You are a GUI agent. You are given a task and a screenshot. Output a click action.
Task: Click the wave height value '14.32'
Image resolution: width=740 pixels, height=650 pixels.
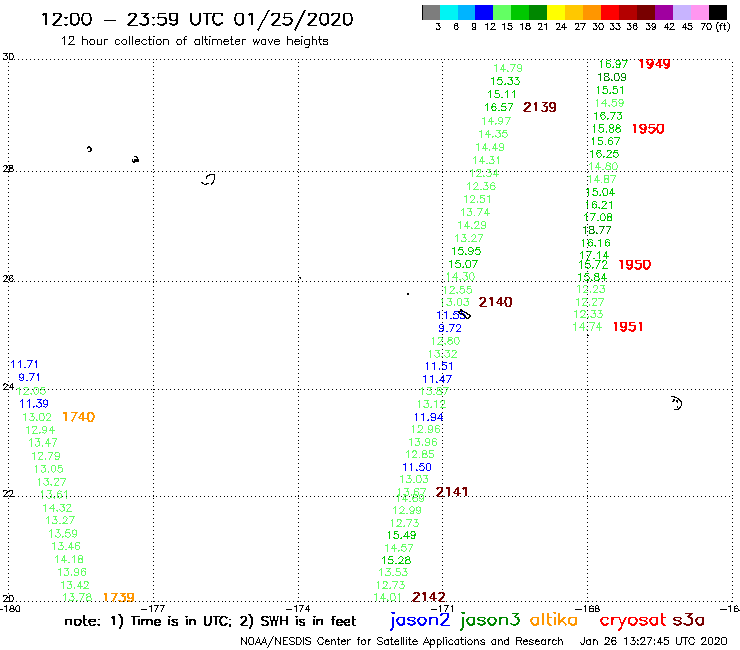[x=57, y=508]
